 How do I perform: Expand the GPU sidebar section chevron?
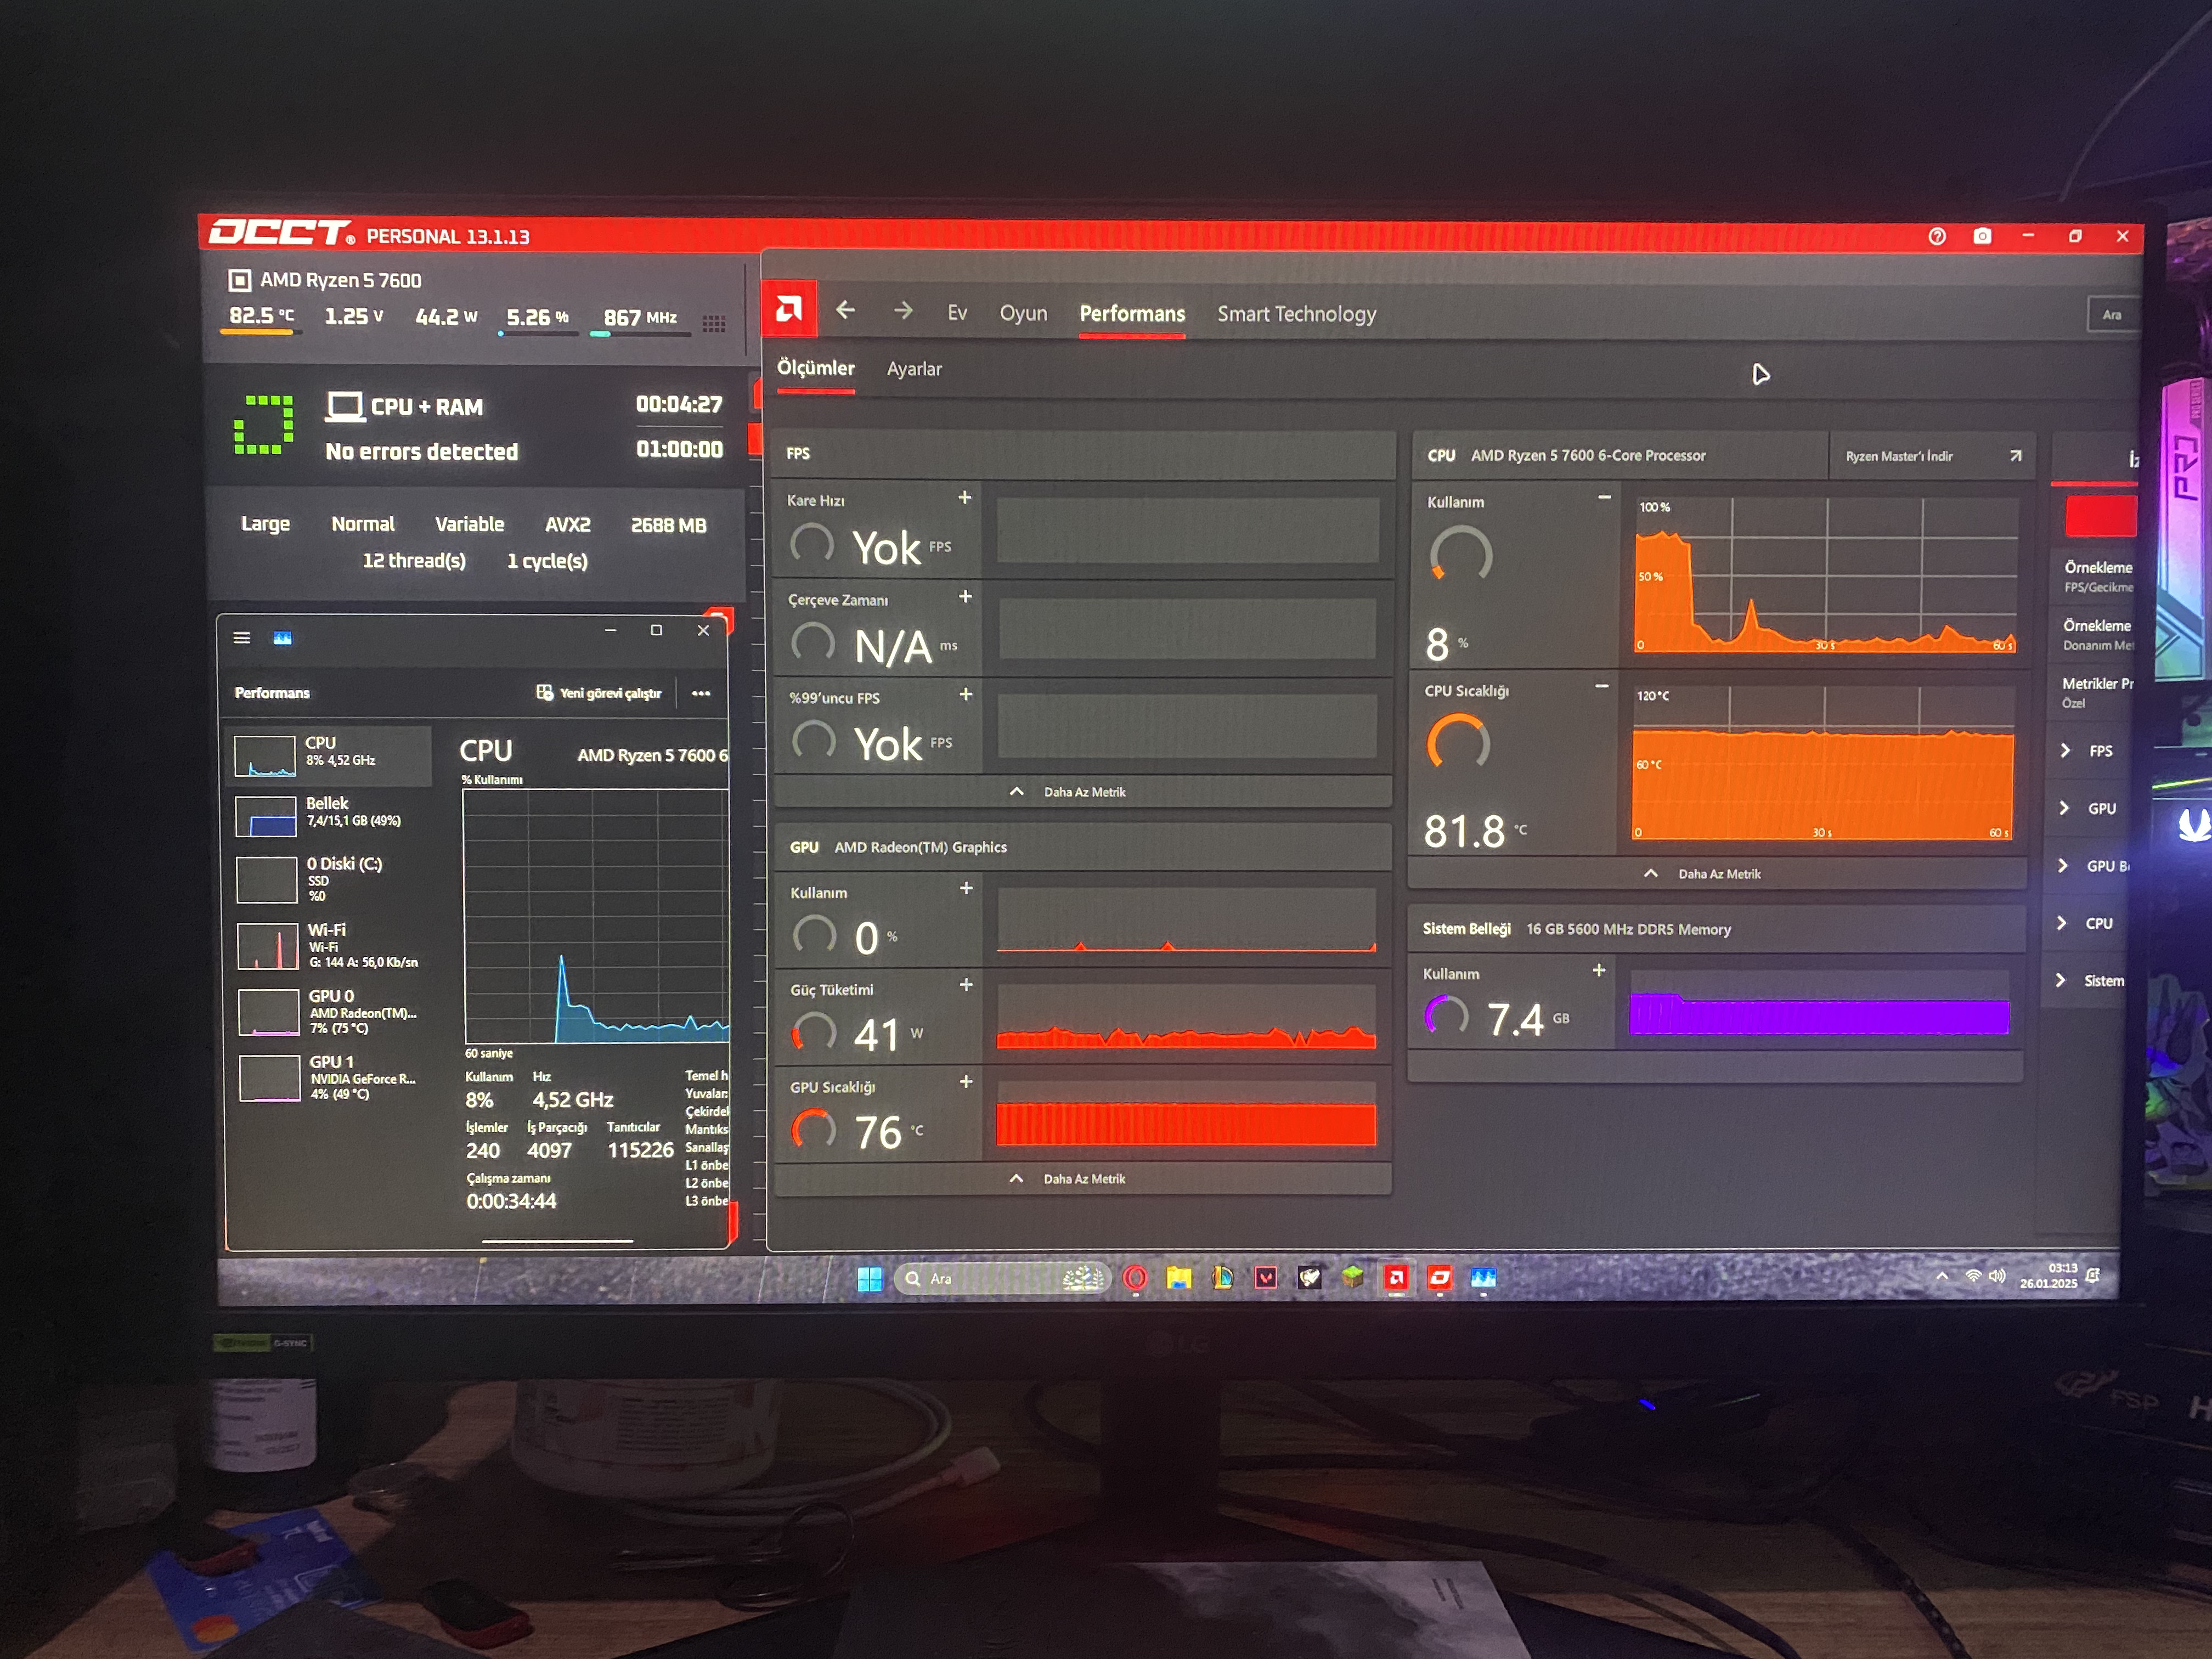(2065, 808)
